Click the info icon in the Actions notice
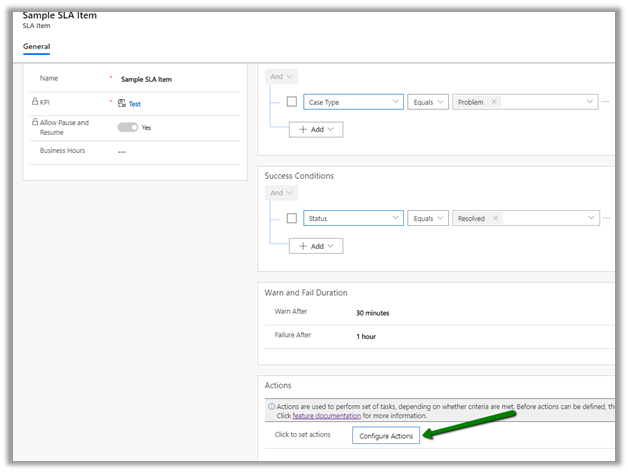The width and height of the screenshot is (628, 473). coord(270,407)
